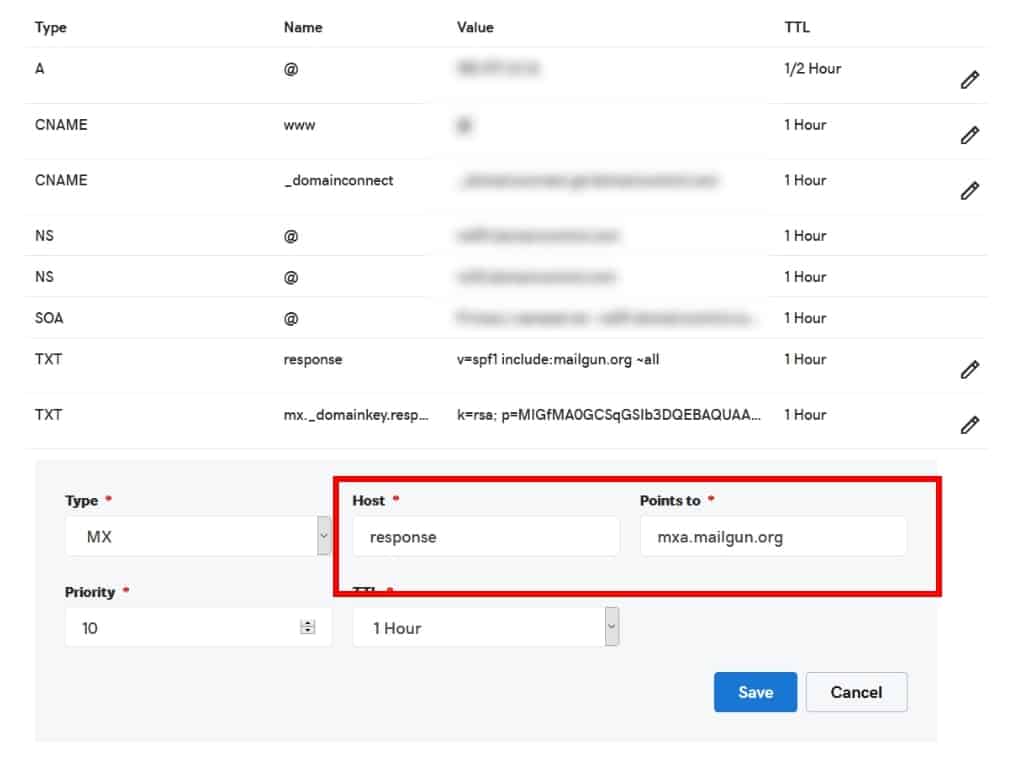Image resolution: width=1024 pixels, height=768 pixels.
Task: Select the Value column header
Action: point(475,27)
